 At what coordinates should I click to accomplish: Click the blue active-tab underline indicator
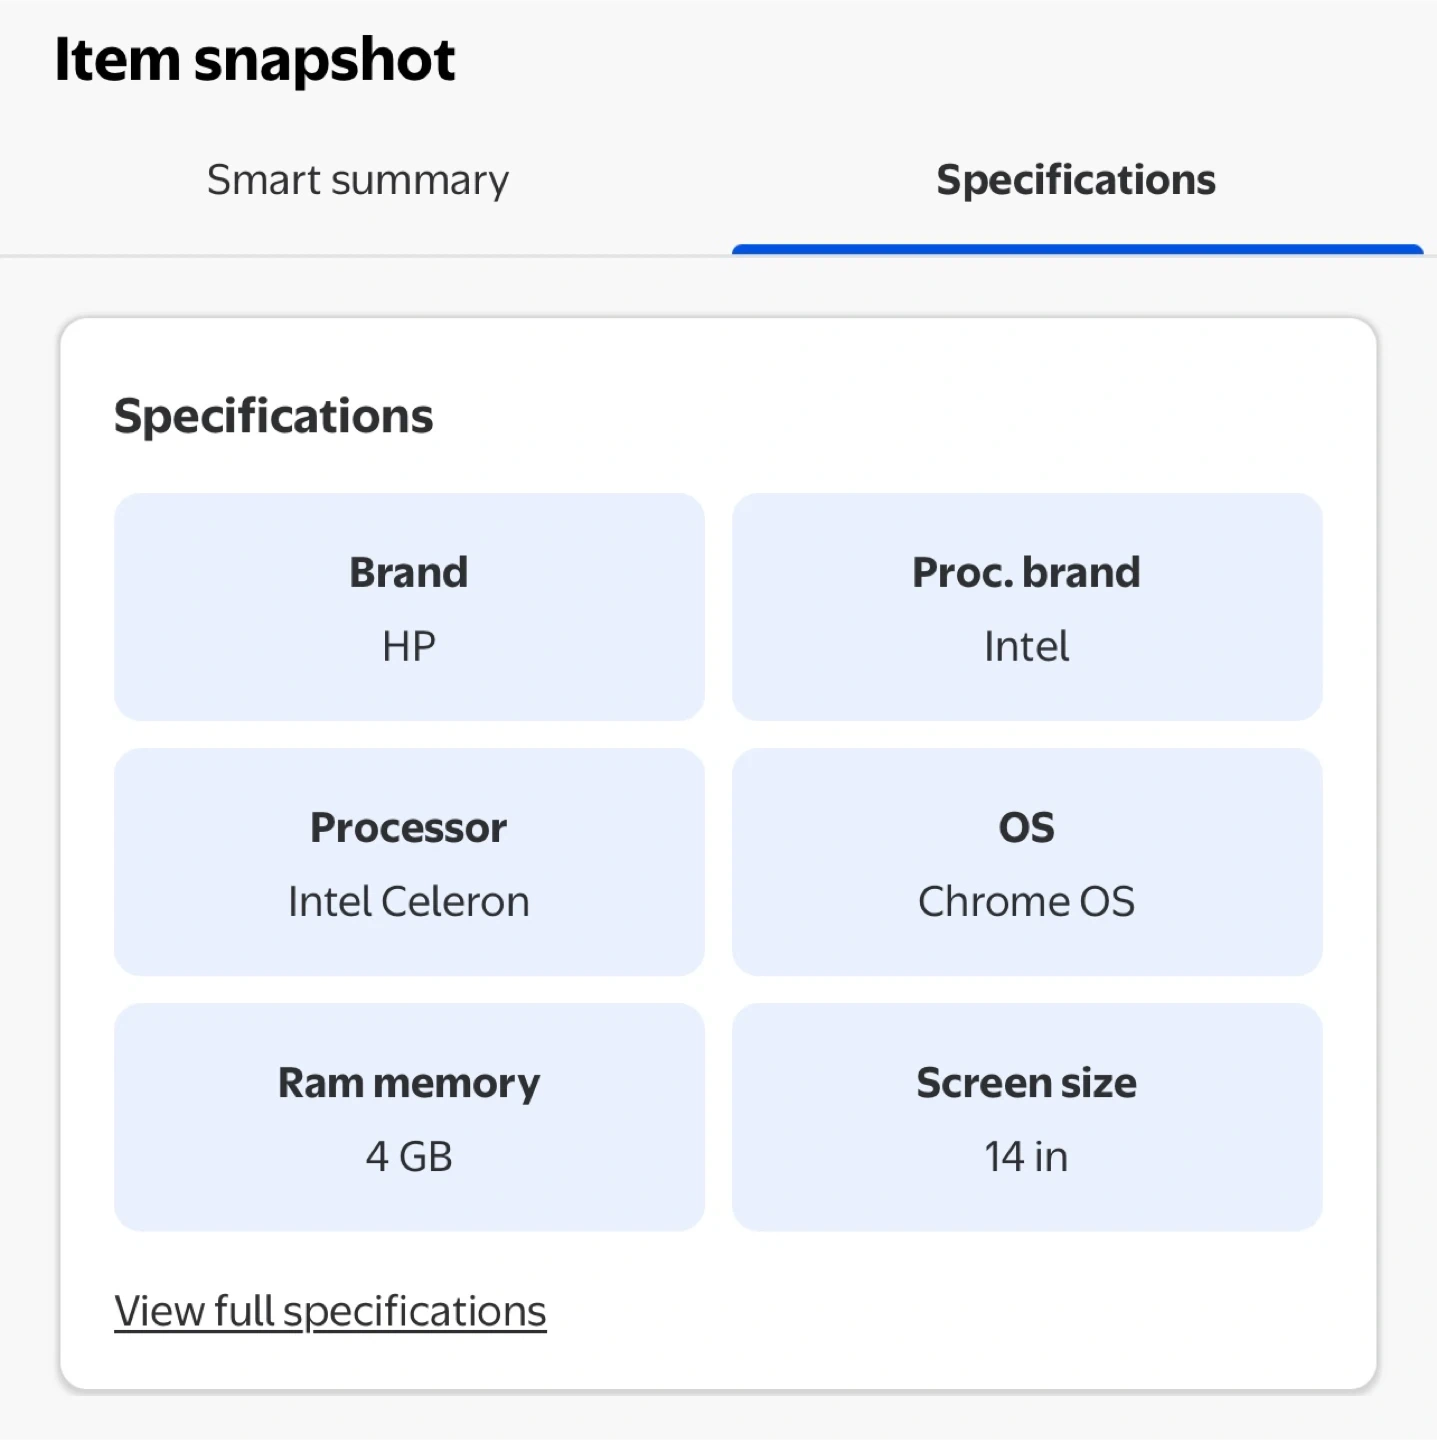click(1077, 249)
